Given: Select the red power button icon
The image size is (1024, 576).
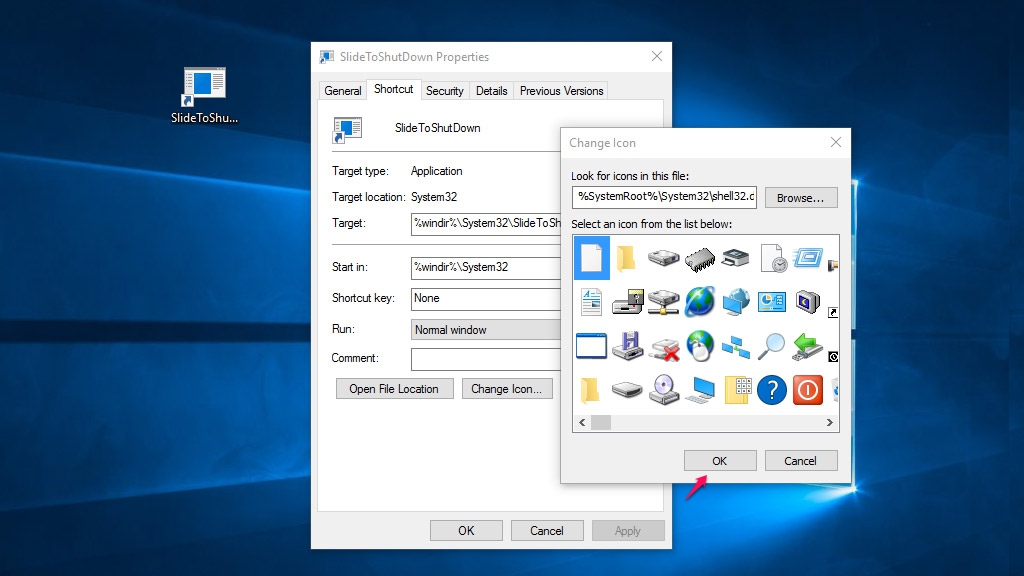Looking at the screenshot, I should pos(807,389).
